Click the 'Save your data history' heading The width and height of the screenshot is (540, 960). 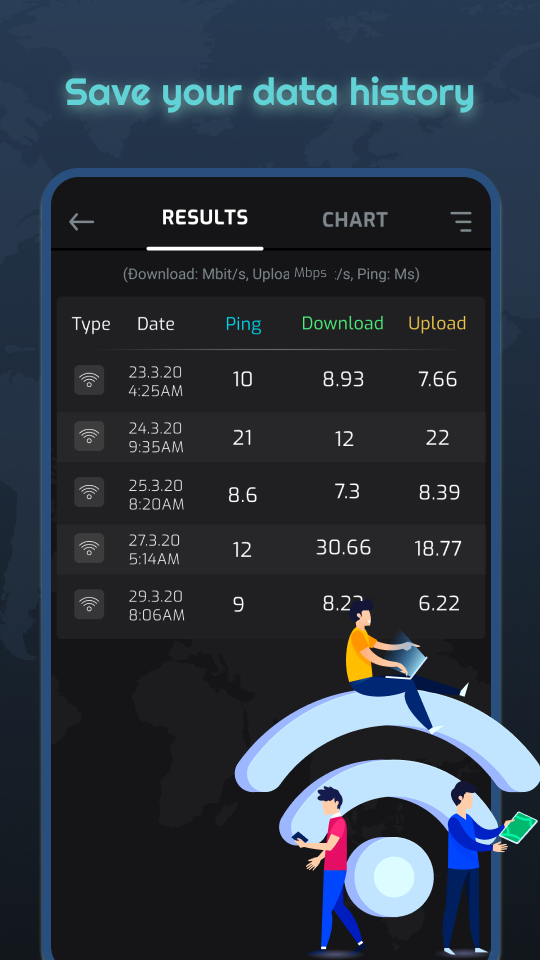point(270,93)
